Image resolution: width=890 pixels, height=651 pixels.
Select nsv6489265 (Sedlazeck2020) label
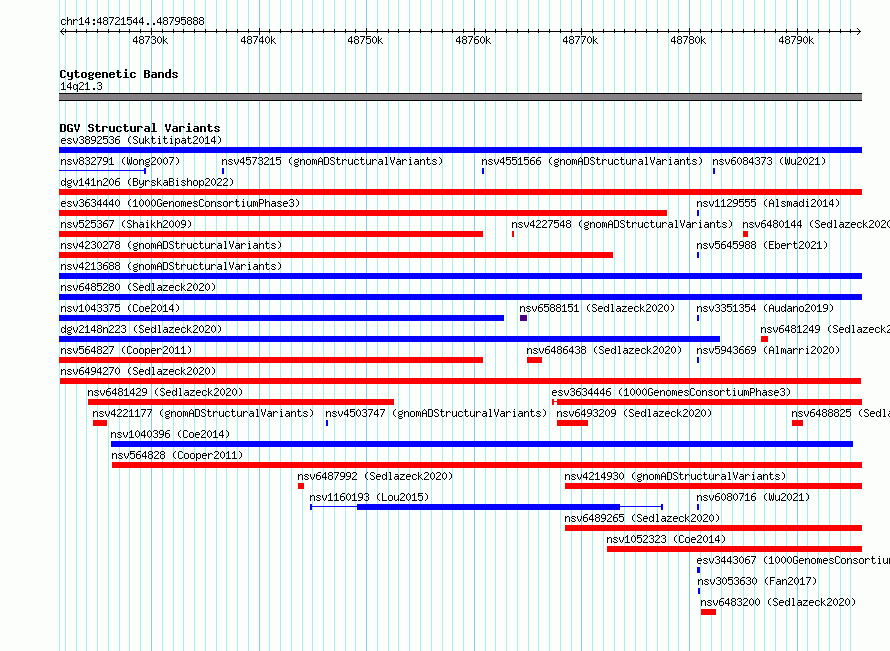(642, 518)
